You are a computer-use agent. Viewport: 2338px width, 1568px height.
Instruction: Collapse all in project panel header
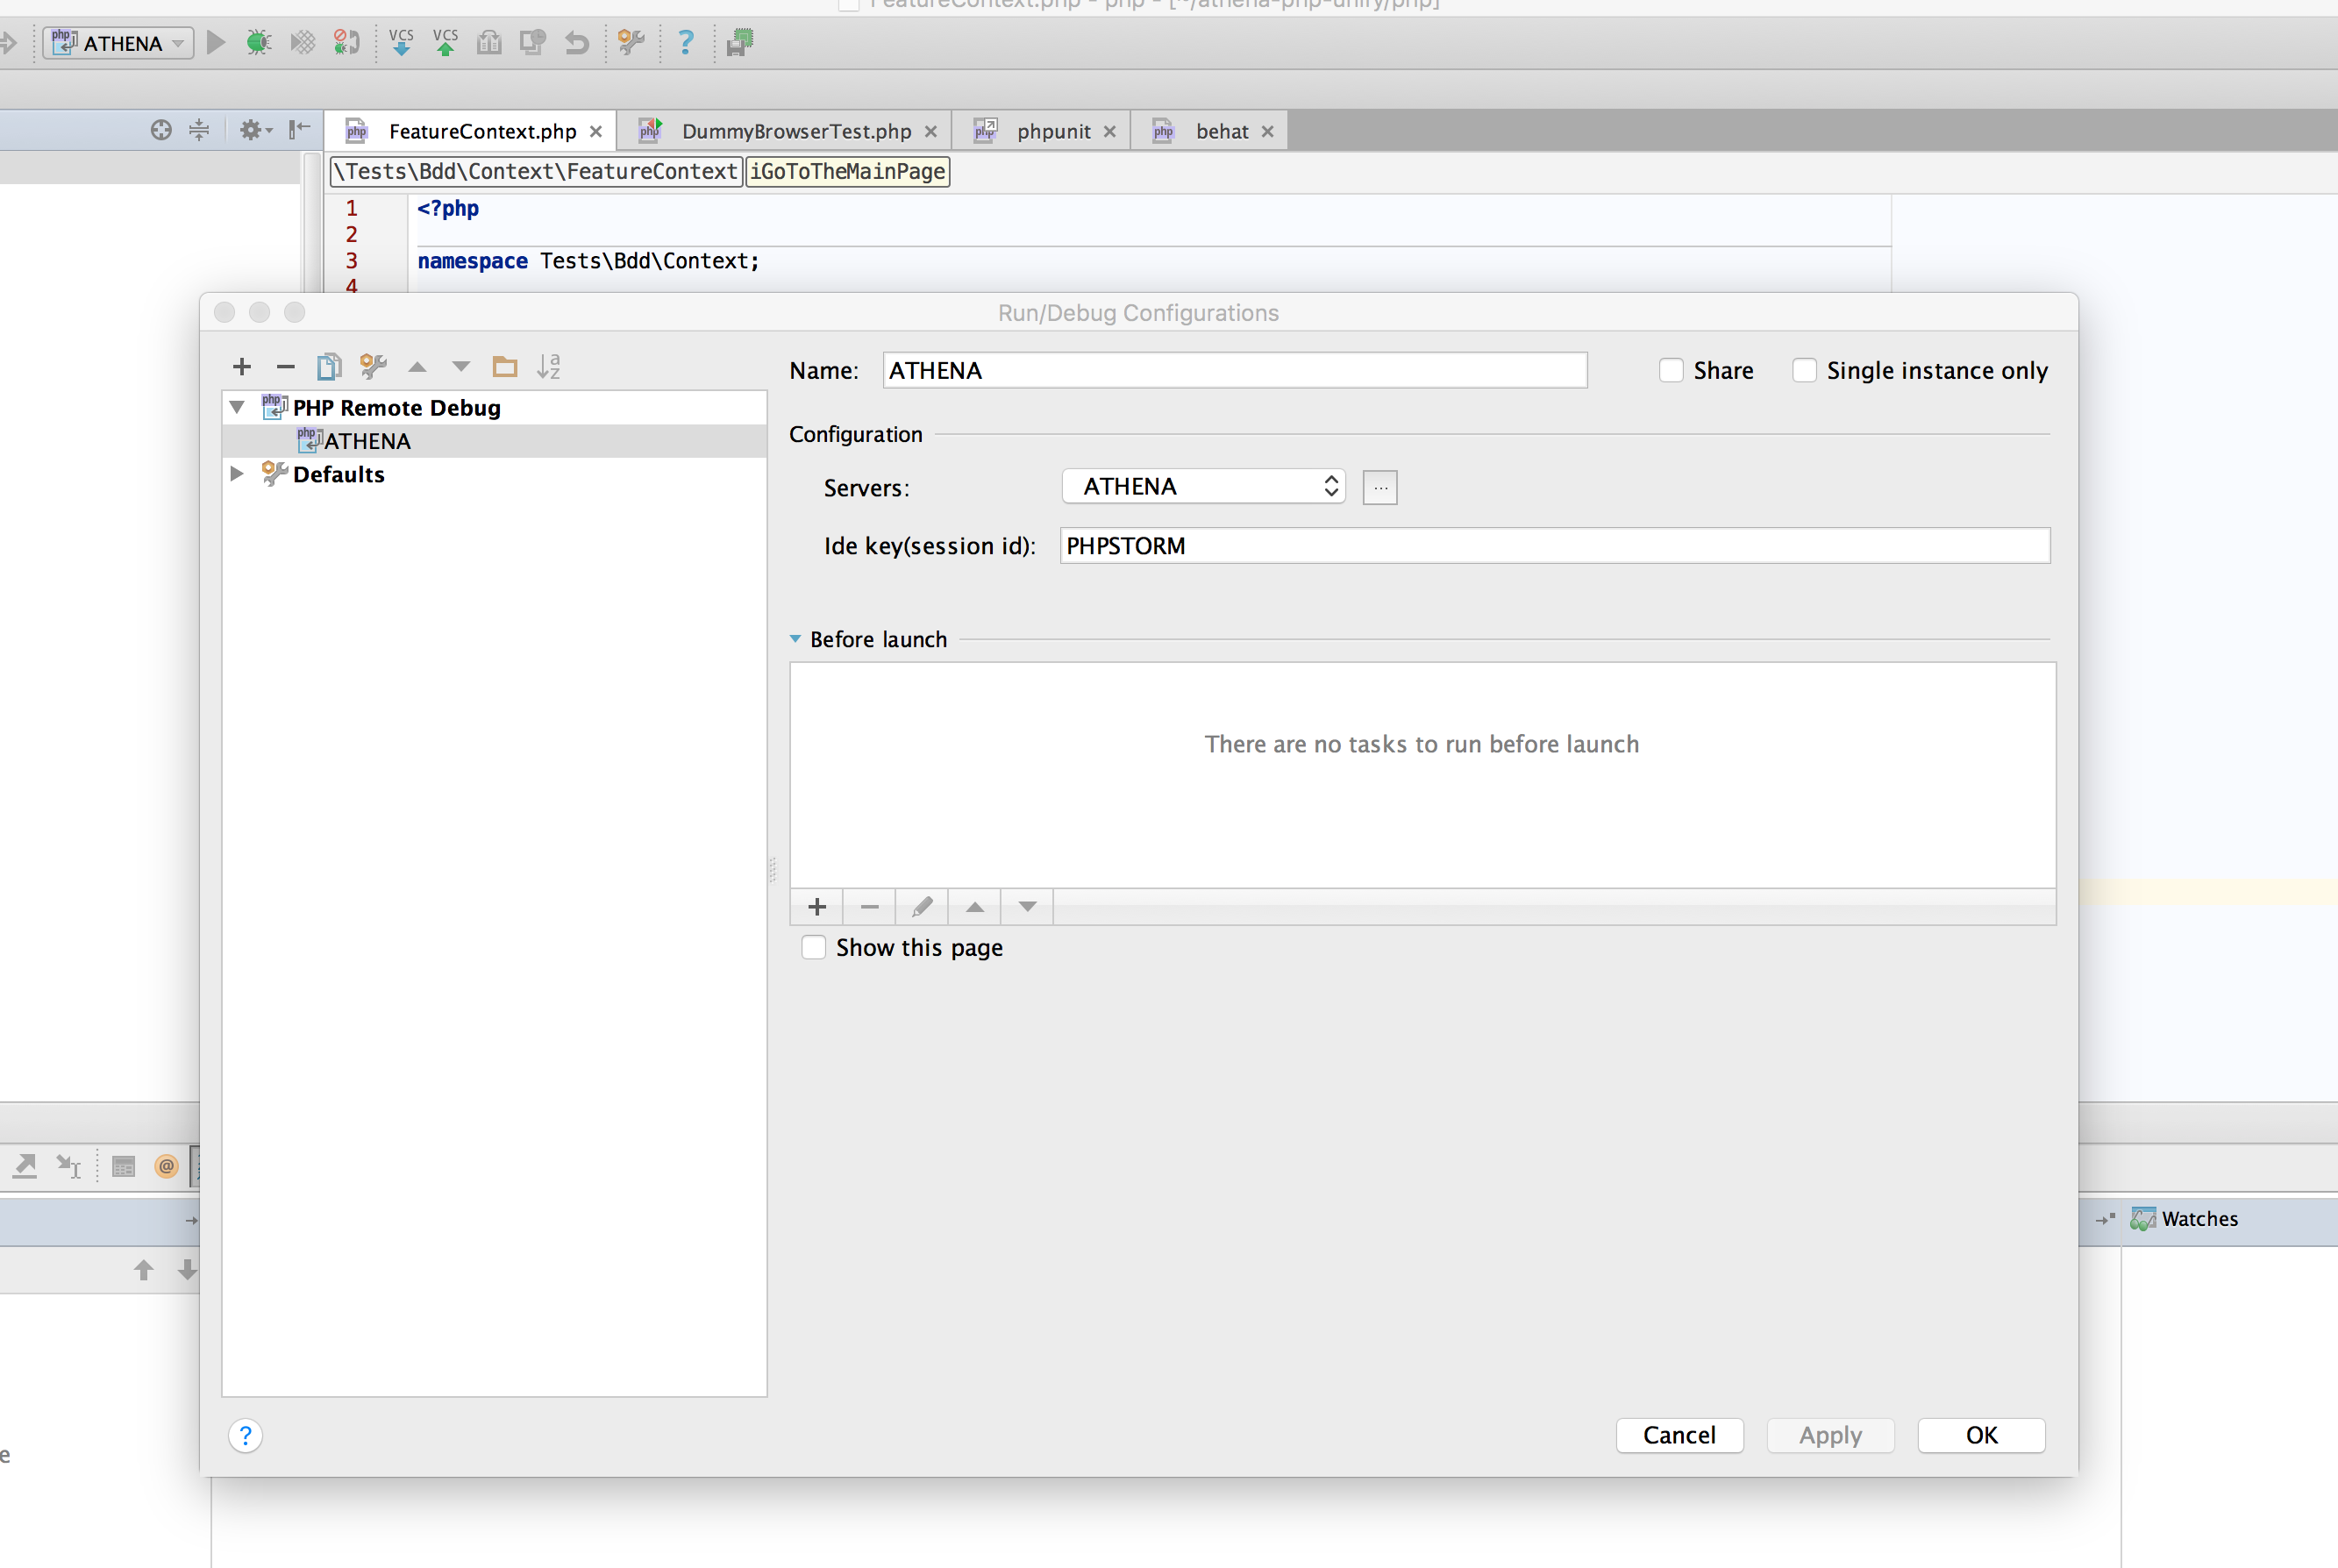coord(199,130)
